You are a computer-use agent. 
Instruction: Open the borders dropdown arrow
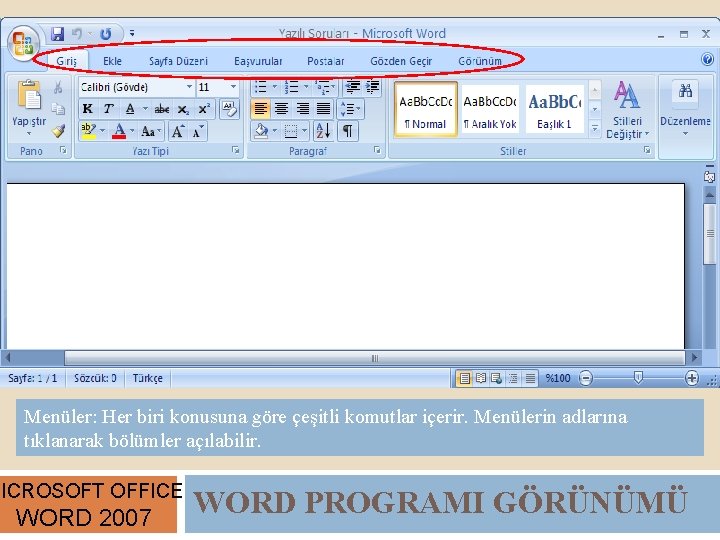point(304,131)
